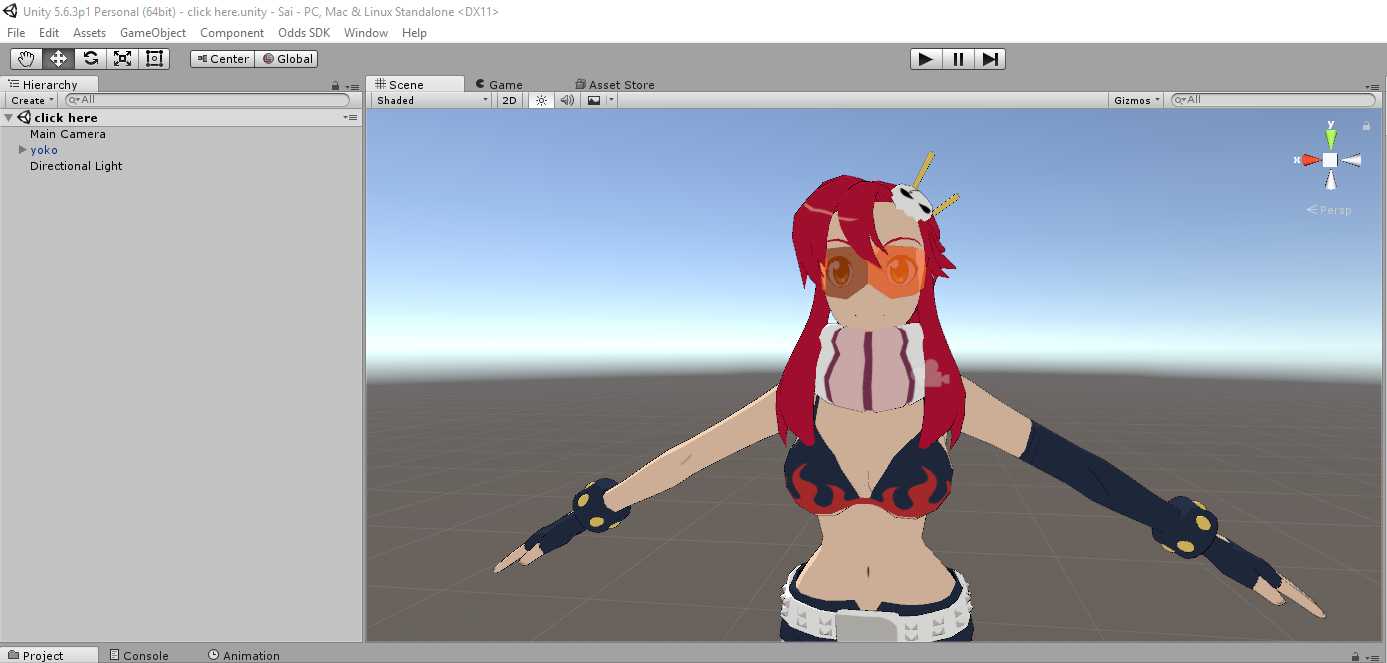This screenshot has height=663, width=1387.
Task: Click the green Y axis cone on gizmo
Action: (1331, 137)
